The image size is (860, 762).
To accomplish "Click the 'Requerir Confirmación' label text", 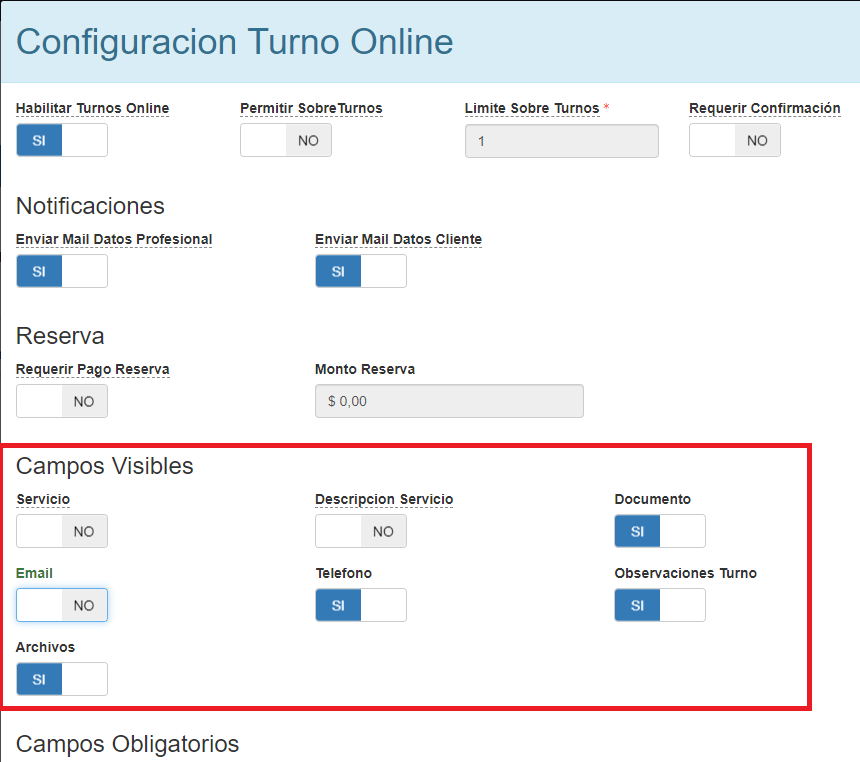I will (764, 108).
